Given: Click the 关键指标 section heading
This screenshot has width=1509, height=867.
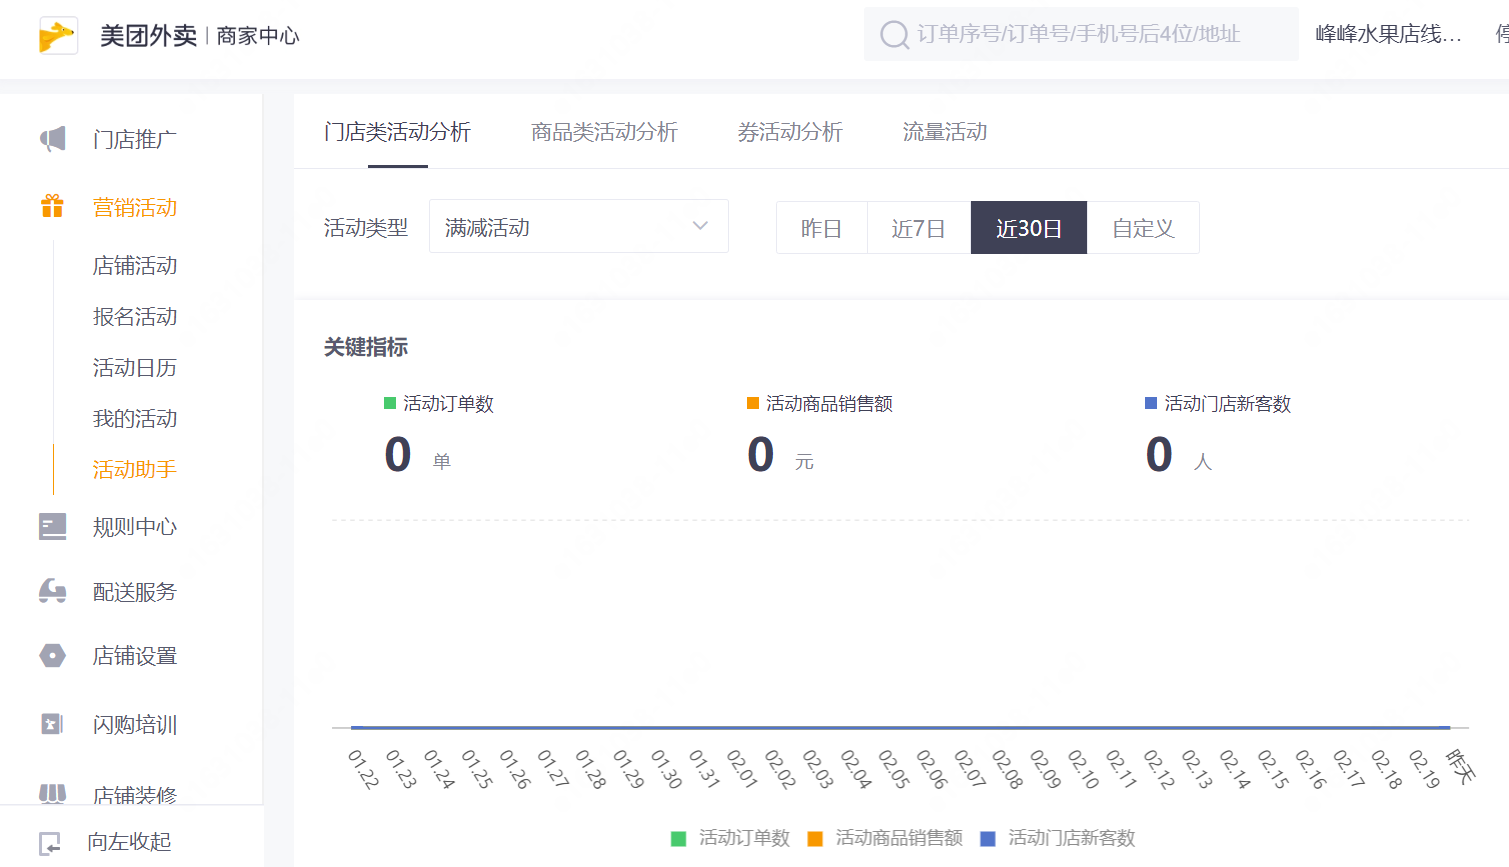Looking at the screenshot, I should click(x=366, y=347).
